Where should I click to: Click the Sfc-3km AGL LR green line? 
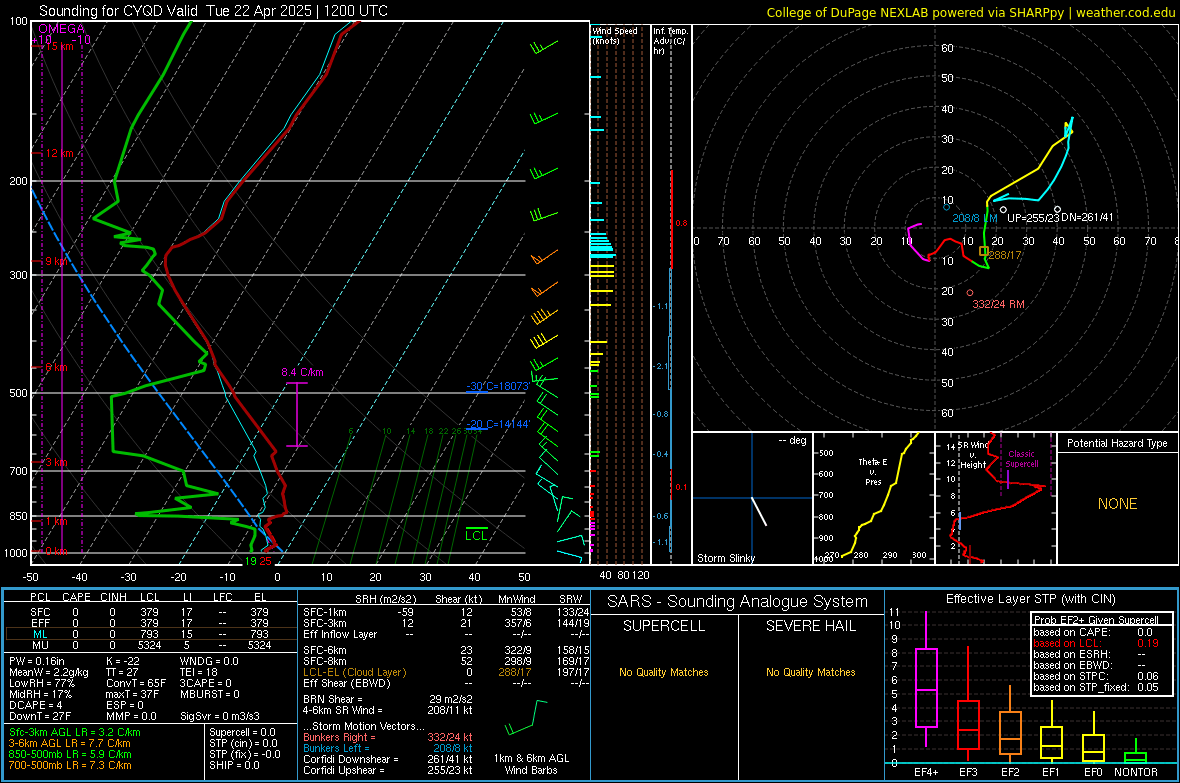tap(75, 732)
